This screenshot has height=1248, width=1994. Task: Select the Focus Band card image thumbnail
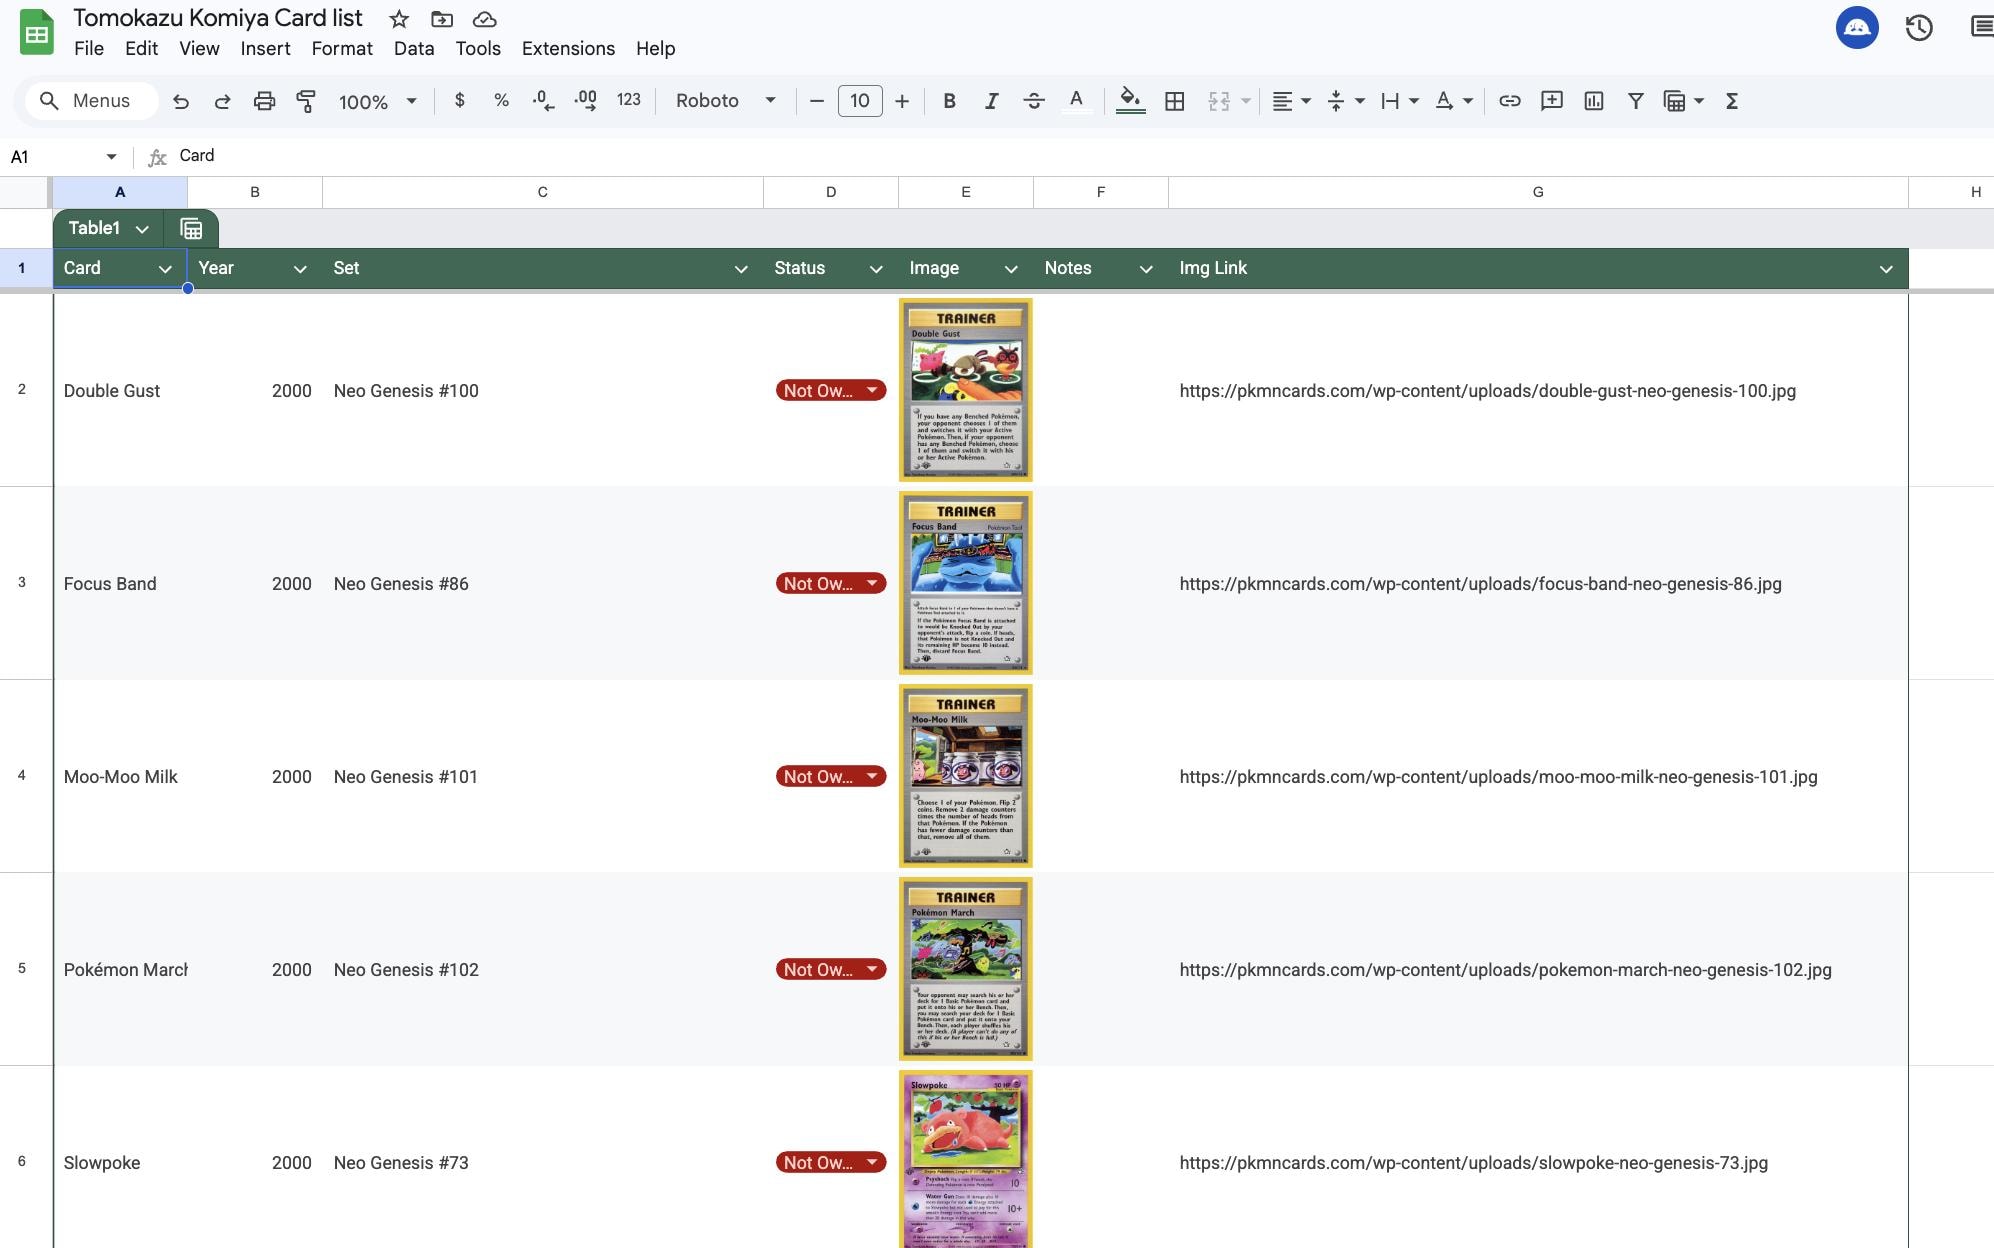click(966, 583)
